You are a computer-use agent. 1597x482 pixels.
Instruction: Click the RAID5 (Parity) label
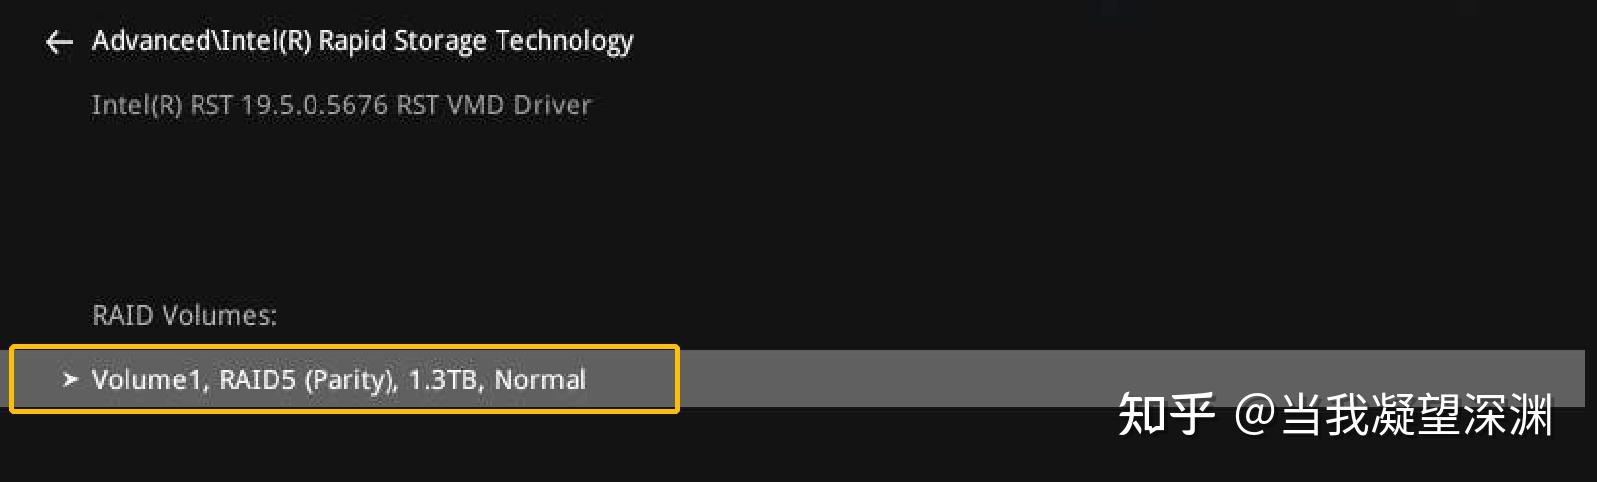click(307, 380)
